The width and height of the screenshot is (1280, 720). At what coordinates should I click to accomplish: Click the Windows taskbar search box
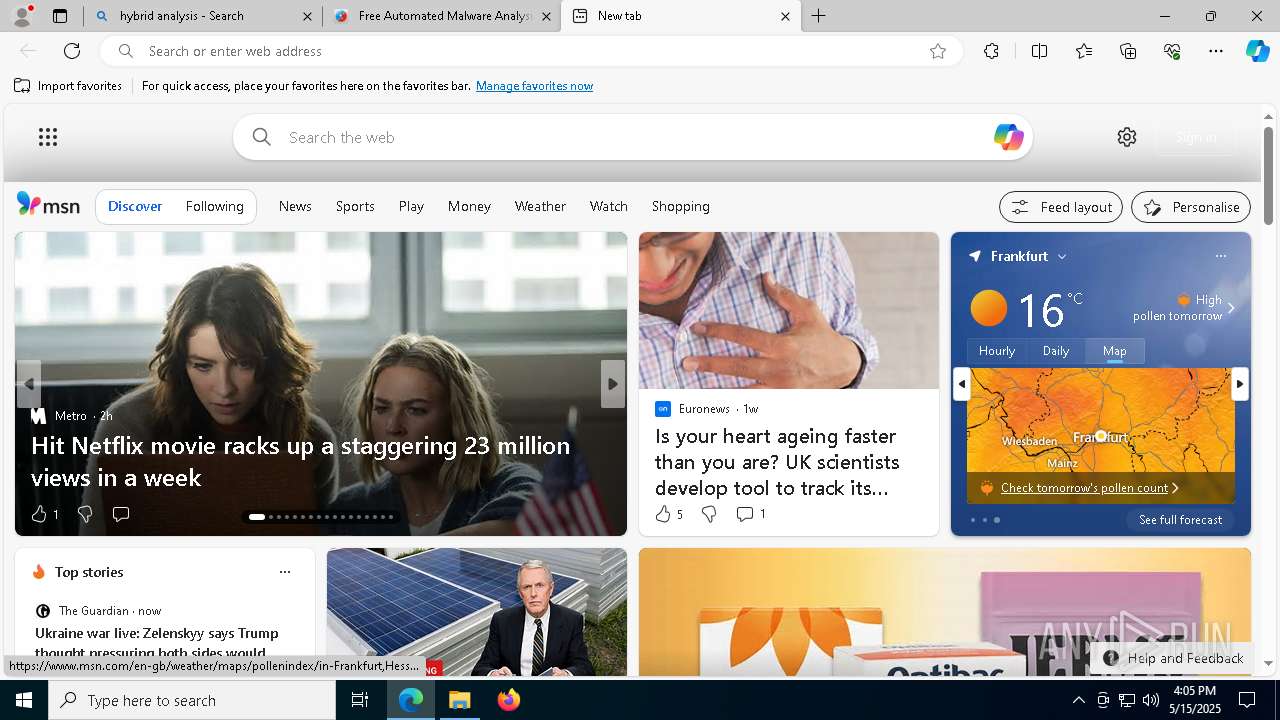[x=192, y=700]
